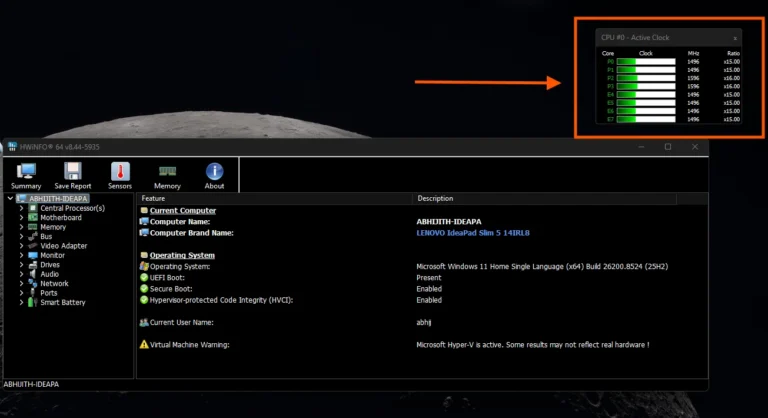The height and width of the screenshot is (418, 768).
Task: Select the Central Processor(s) chip icon
Action: tap(33, 208)
